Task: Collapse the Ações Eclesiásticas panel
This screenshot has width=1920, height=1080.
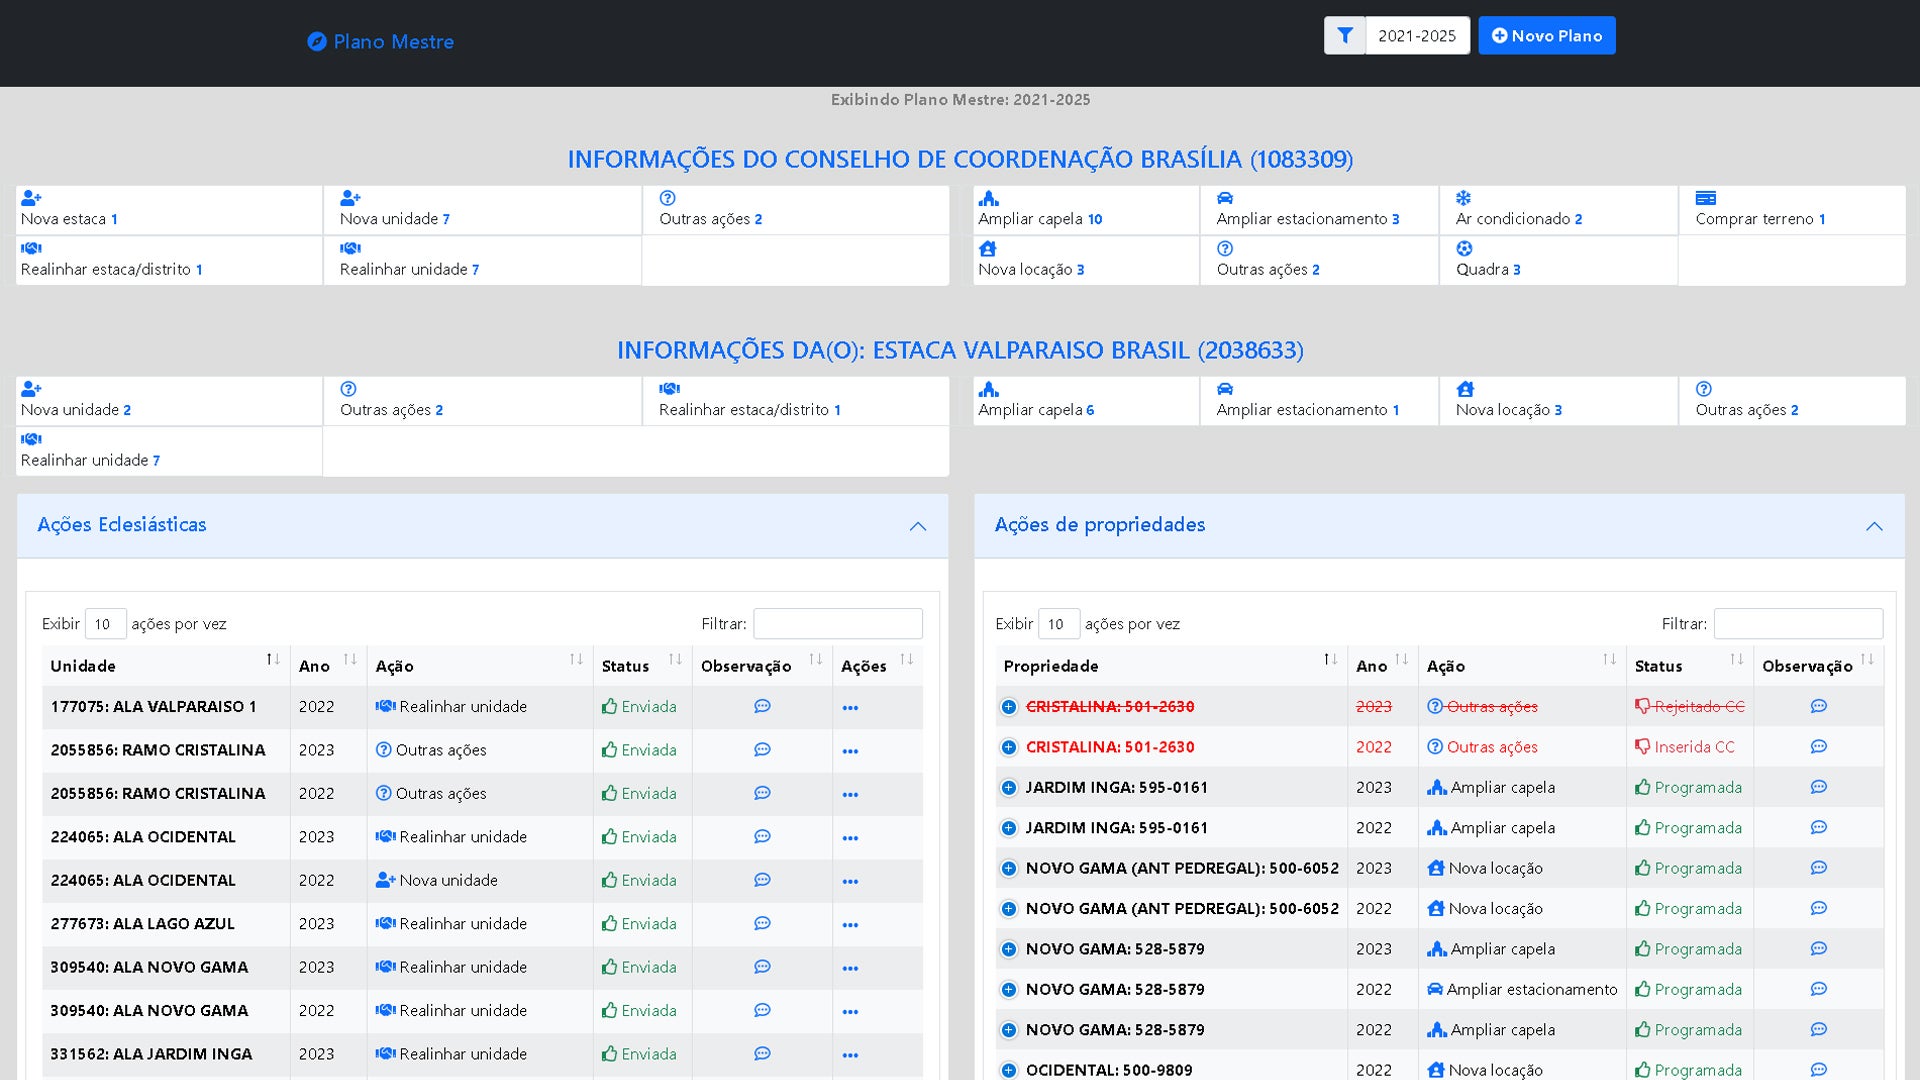Action: (917, 526)
